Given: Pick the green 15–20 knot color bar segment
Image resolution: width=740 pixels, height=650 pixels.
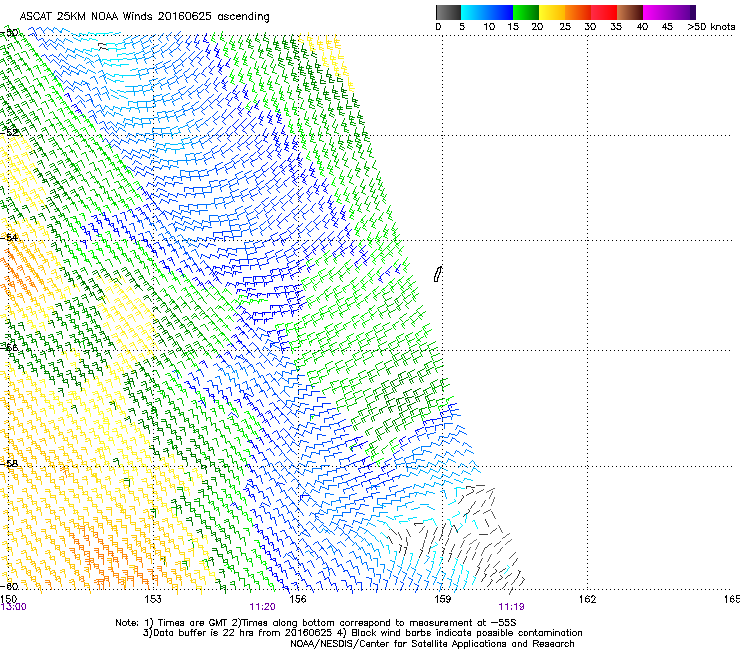Looking at the screenshot, I should pyautogui.click(x=526, y=12).
